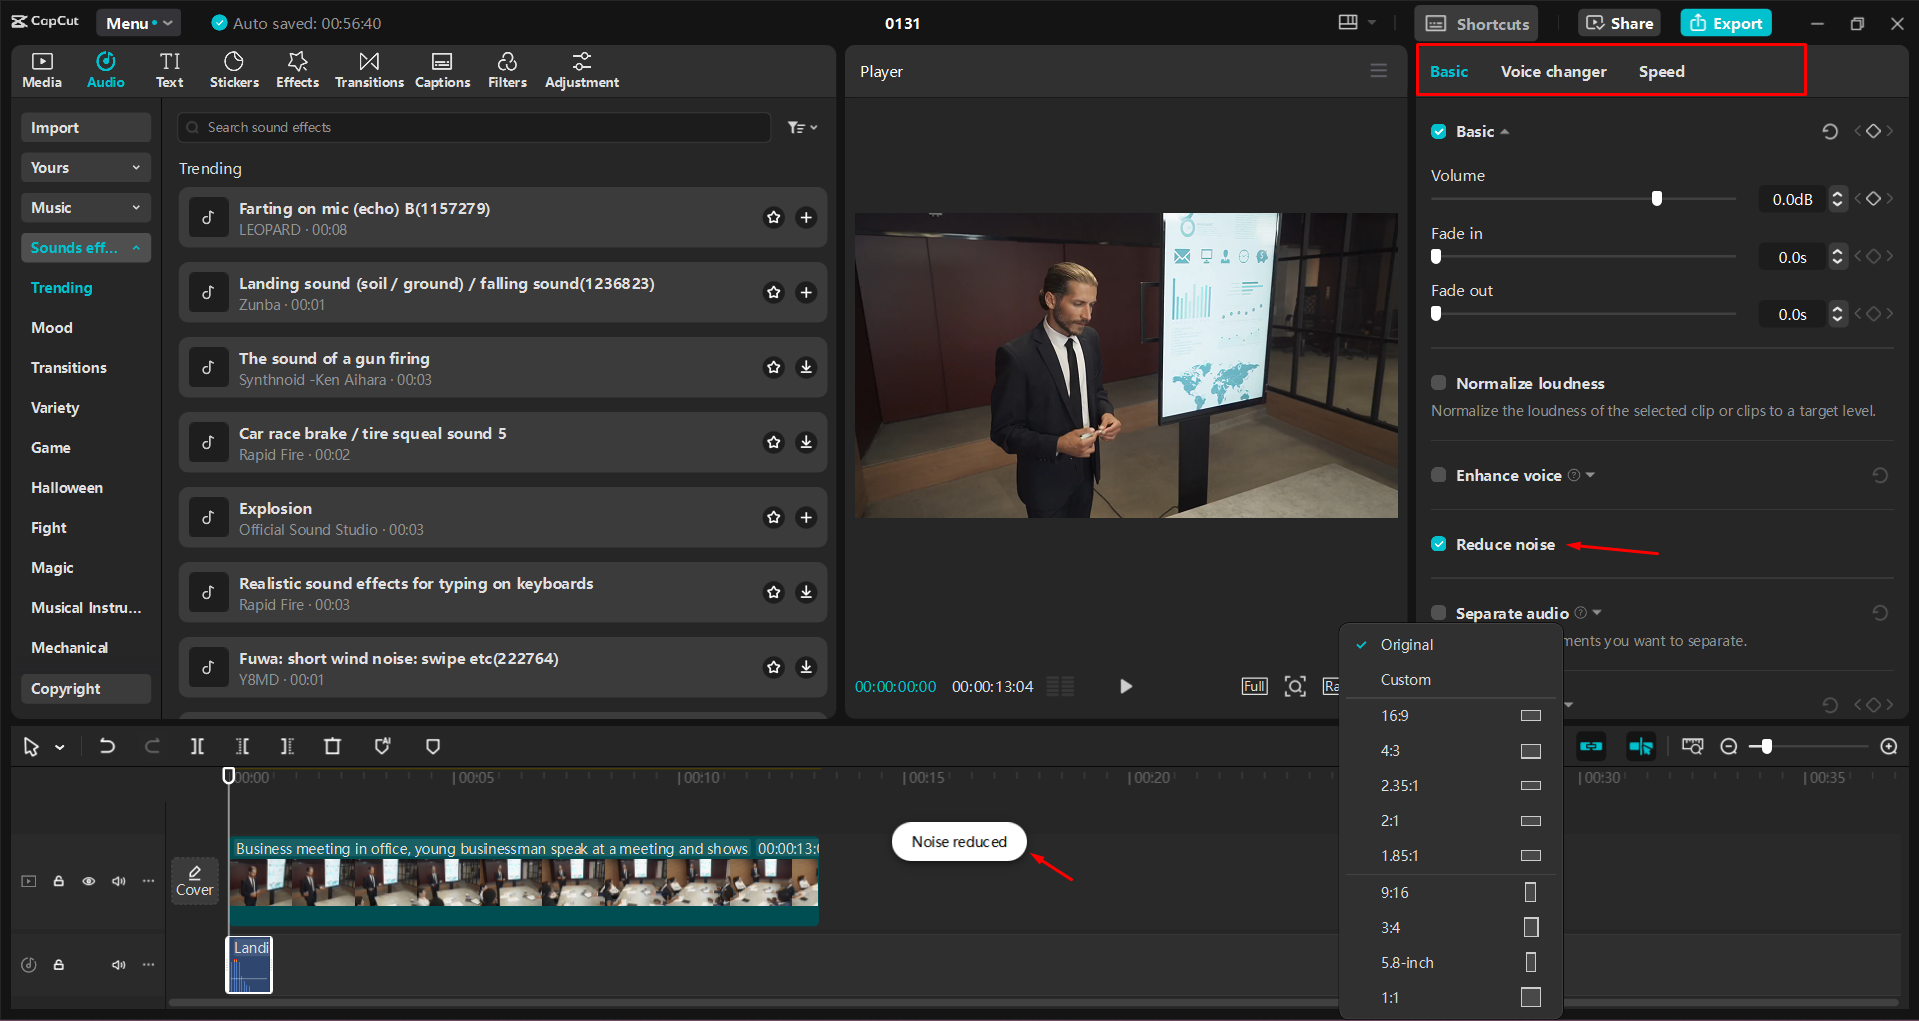The height and width of the screenshot is (1021, 1919).
Task: Open the player panel hamburger menu
Action: [1378, 71]
